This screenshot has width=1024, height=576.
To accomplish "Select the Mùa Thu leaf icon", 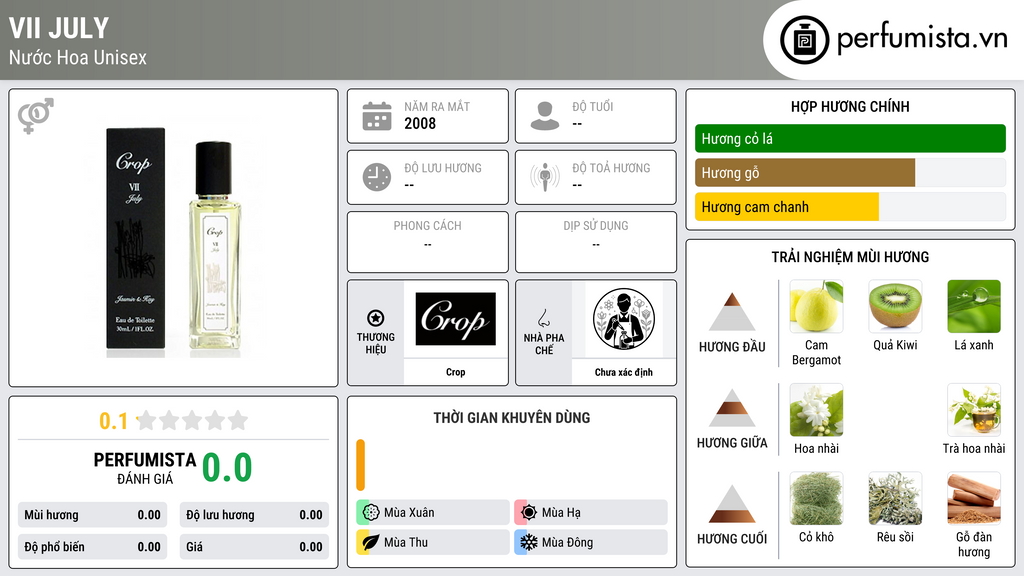I will tap(371, 542).
